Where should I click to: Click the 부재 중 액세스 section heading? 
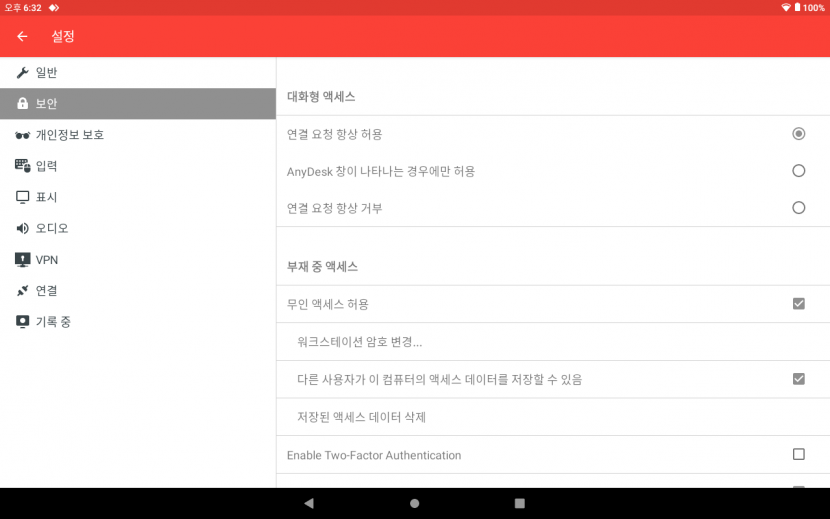(322, 266)
